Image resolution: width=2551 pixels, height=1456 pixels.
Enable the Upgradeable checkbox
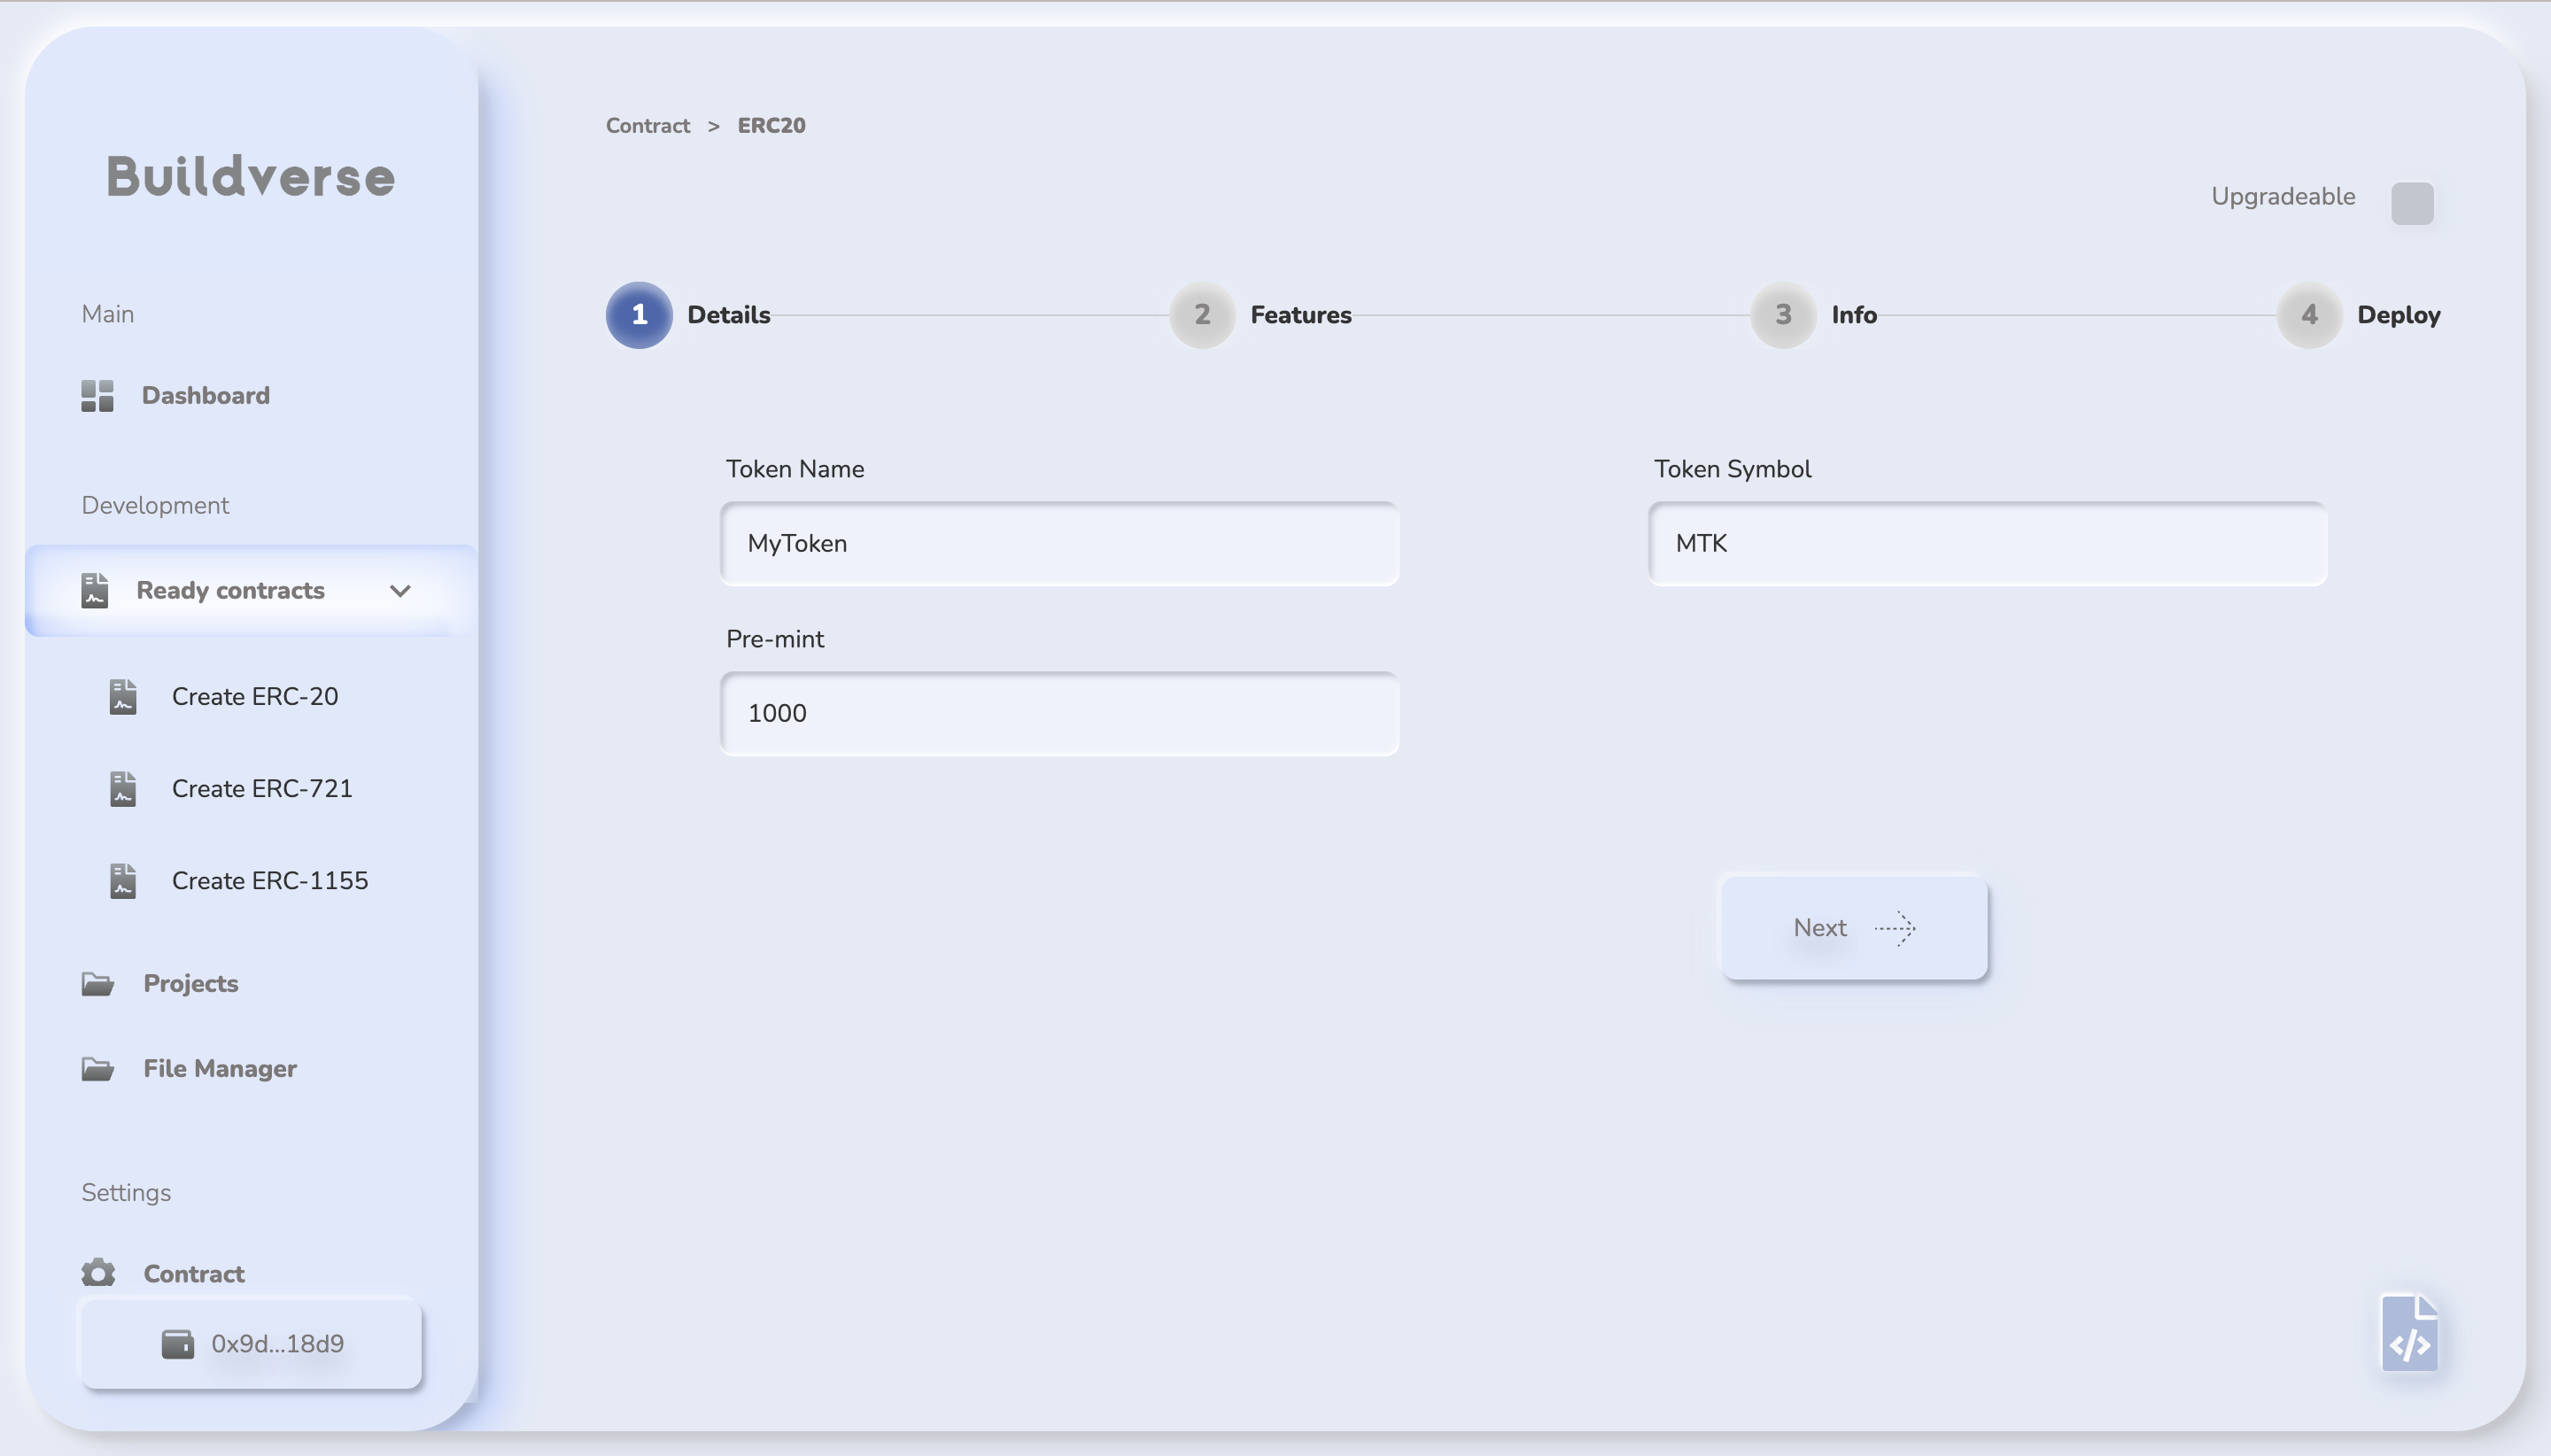(x=2411, y=203)
